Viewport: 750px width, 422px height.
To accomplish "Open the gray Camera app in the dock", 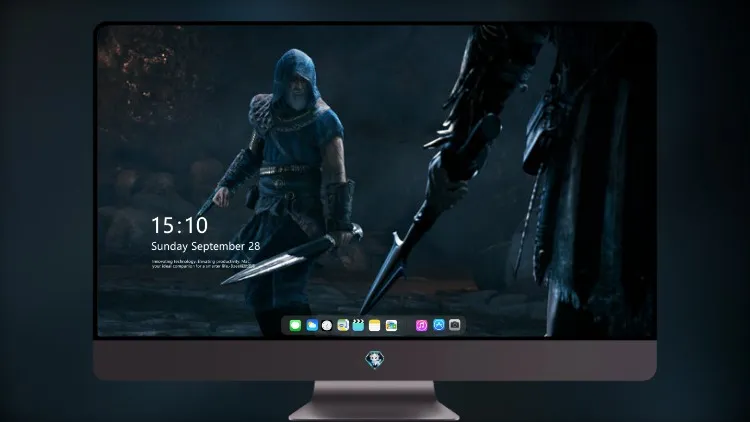I will (x=454, y=325).
